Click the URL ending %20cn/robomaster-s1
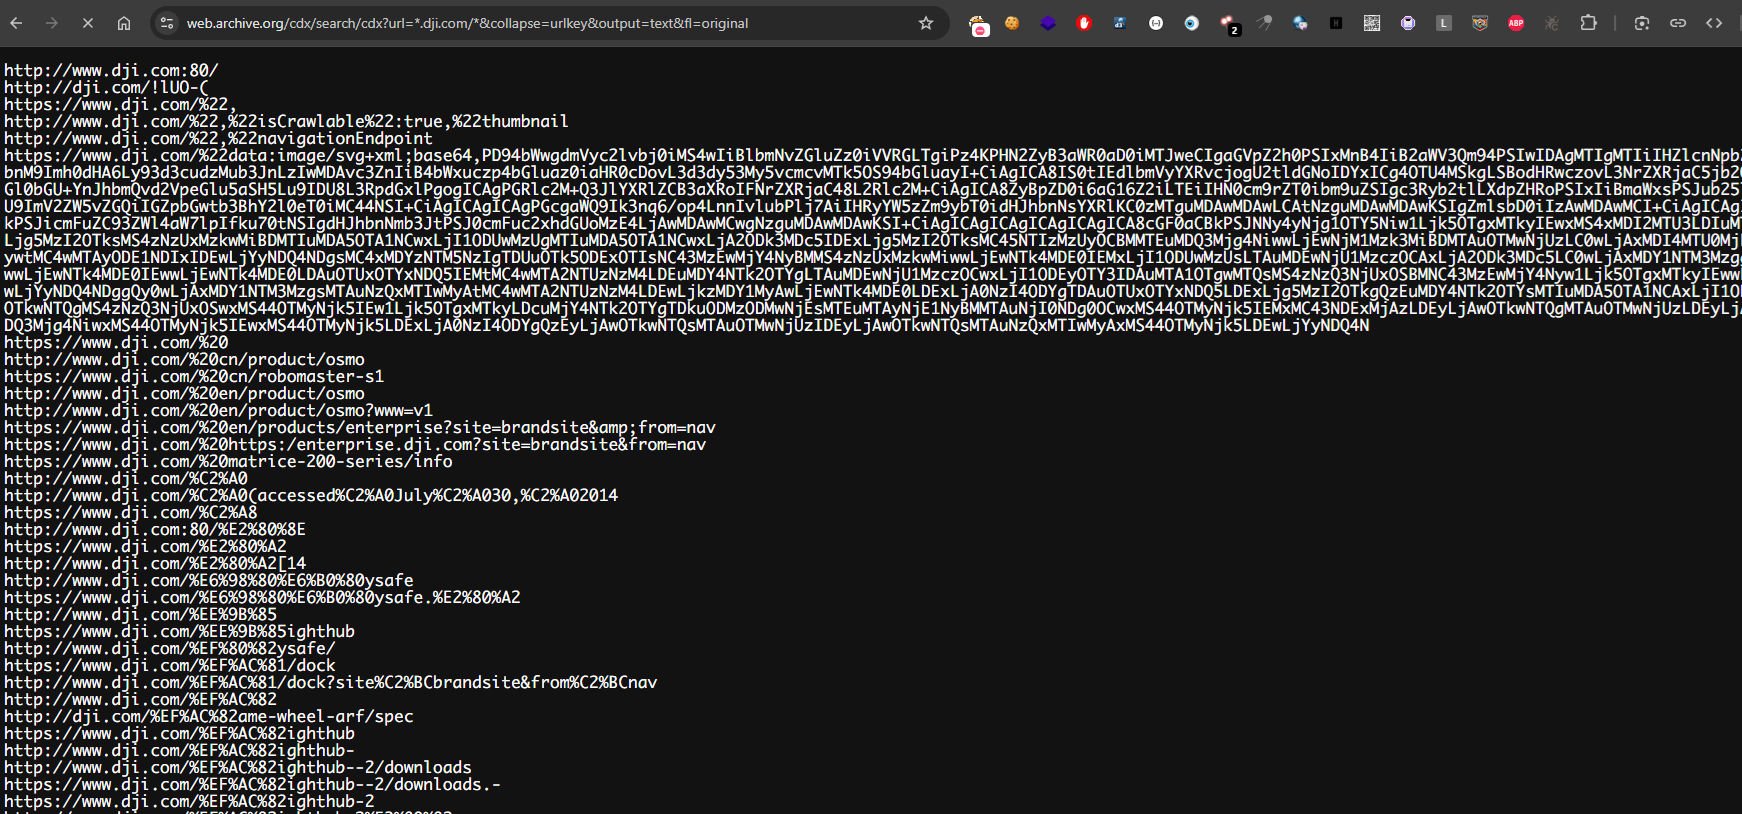This screenshot has height=814, width=1742. coord(194,376)
